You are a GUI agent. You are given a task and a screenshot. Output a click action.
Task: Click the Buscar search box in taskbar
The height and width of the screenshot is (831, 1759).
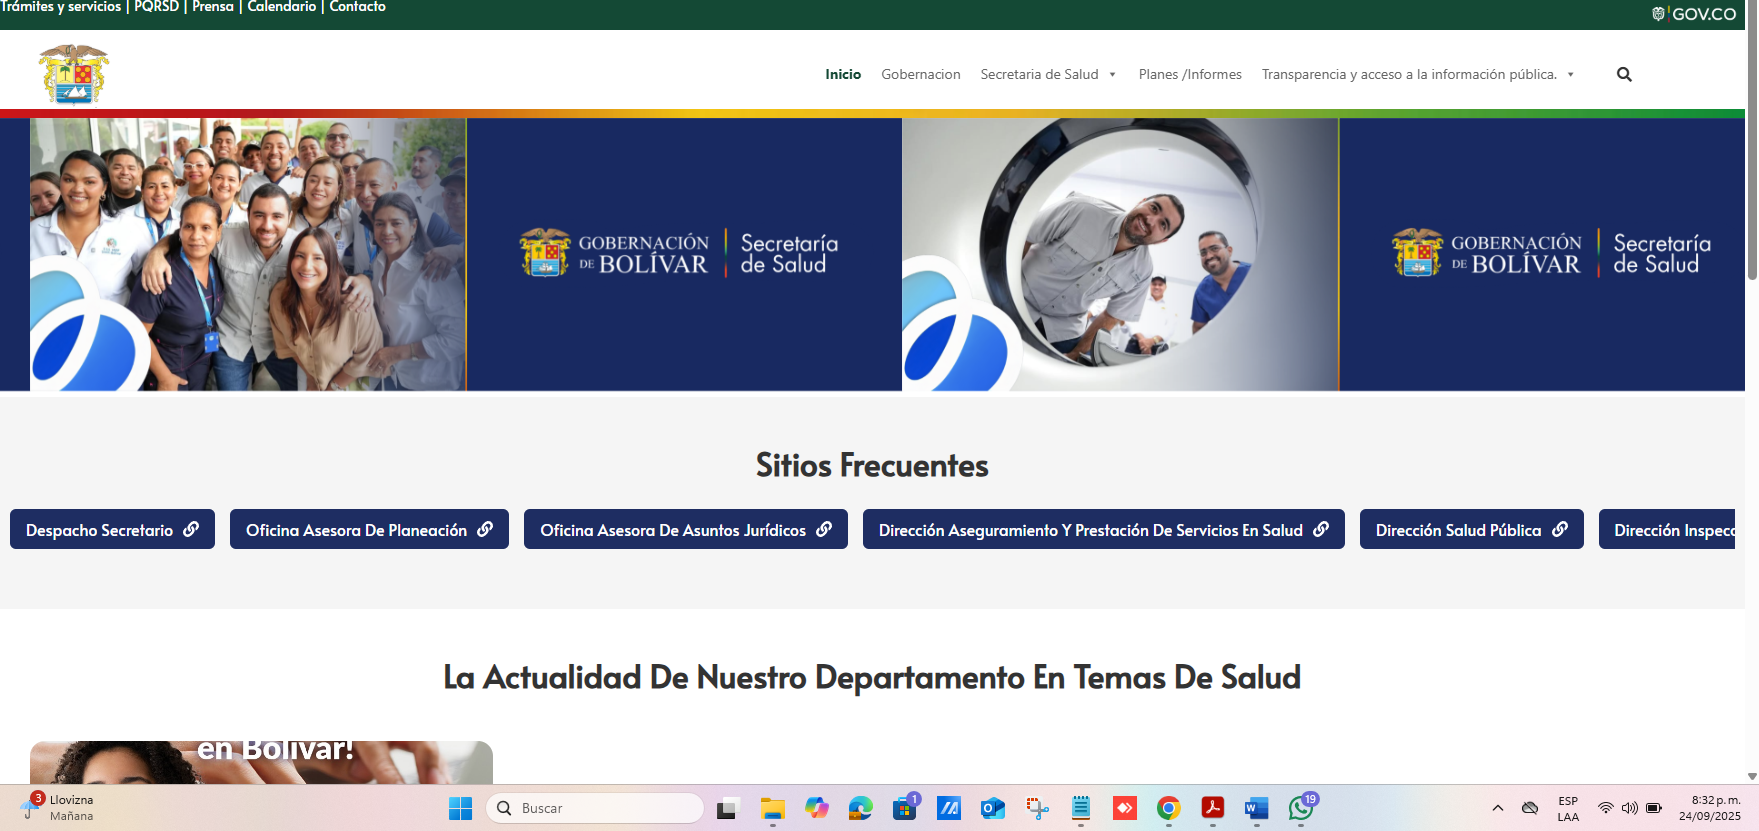tap(595, 808)
